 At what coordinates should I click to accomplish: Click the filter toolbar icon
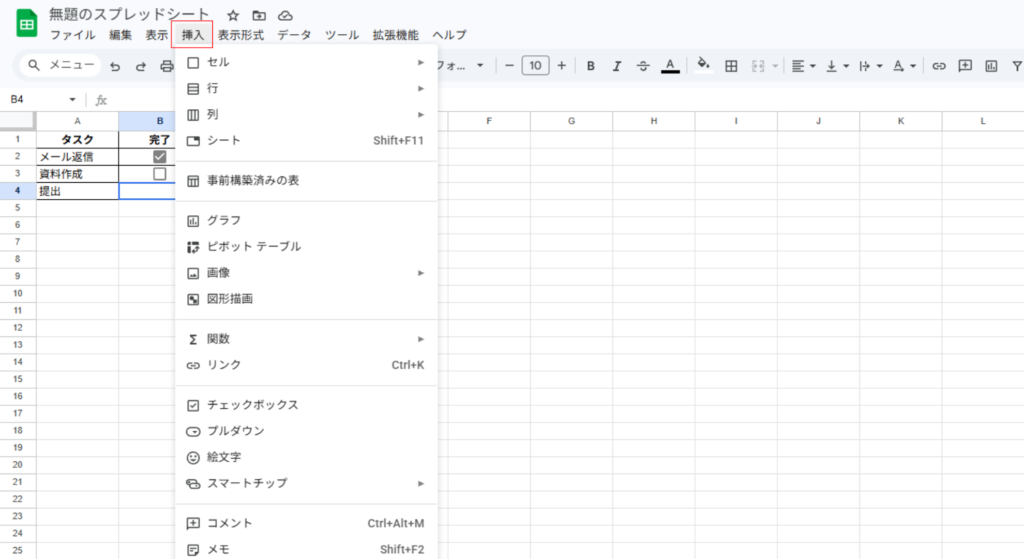[x=1017, y=66]
